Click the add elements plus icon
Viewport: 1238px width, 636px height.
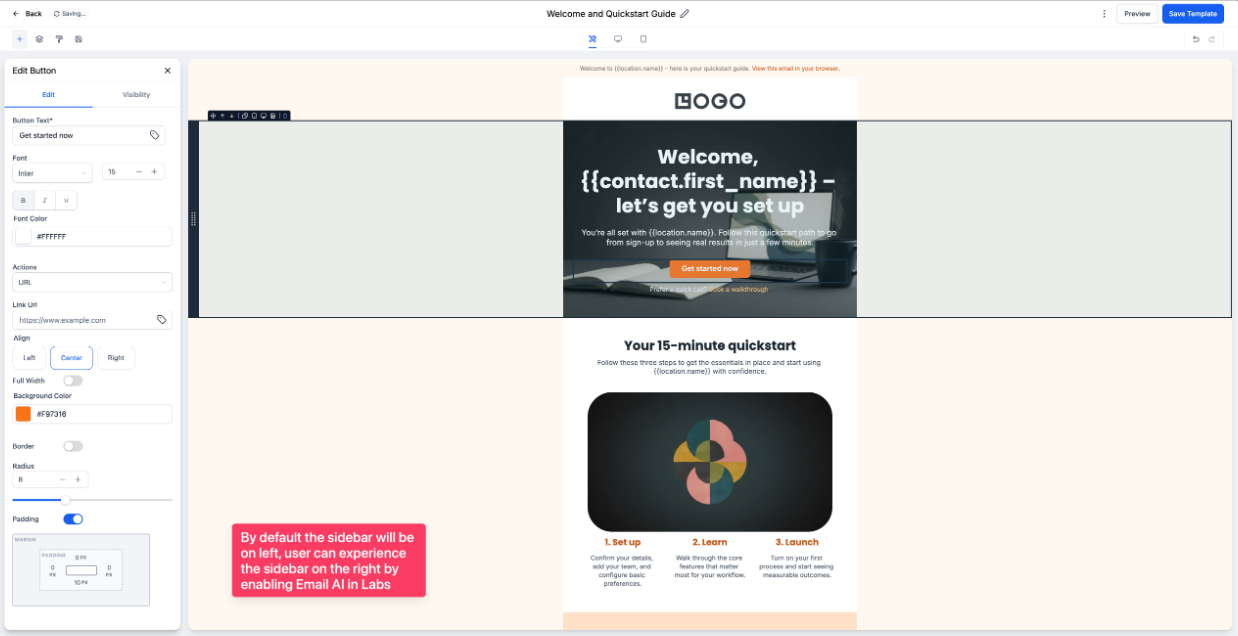(x=20, y=39)
